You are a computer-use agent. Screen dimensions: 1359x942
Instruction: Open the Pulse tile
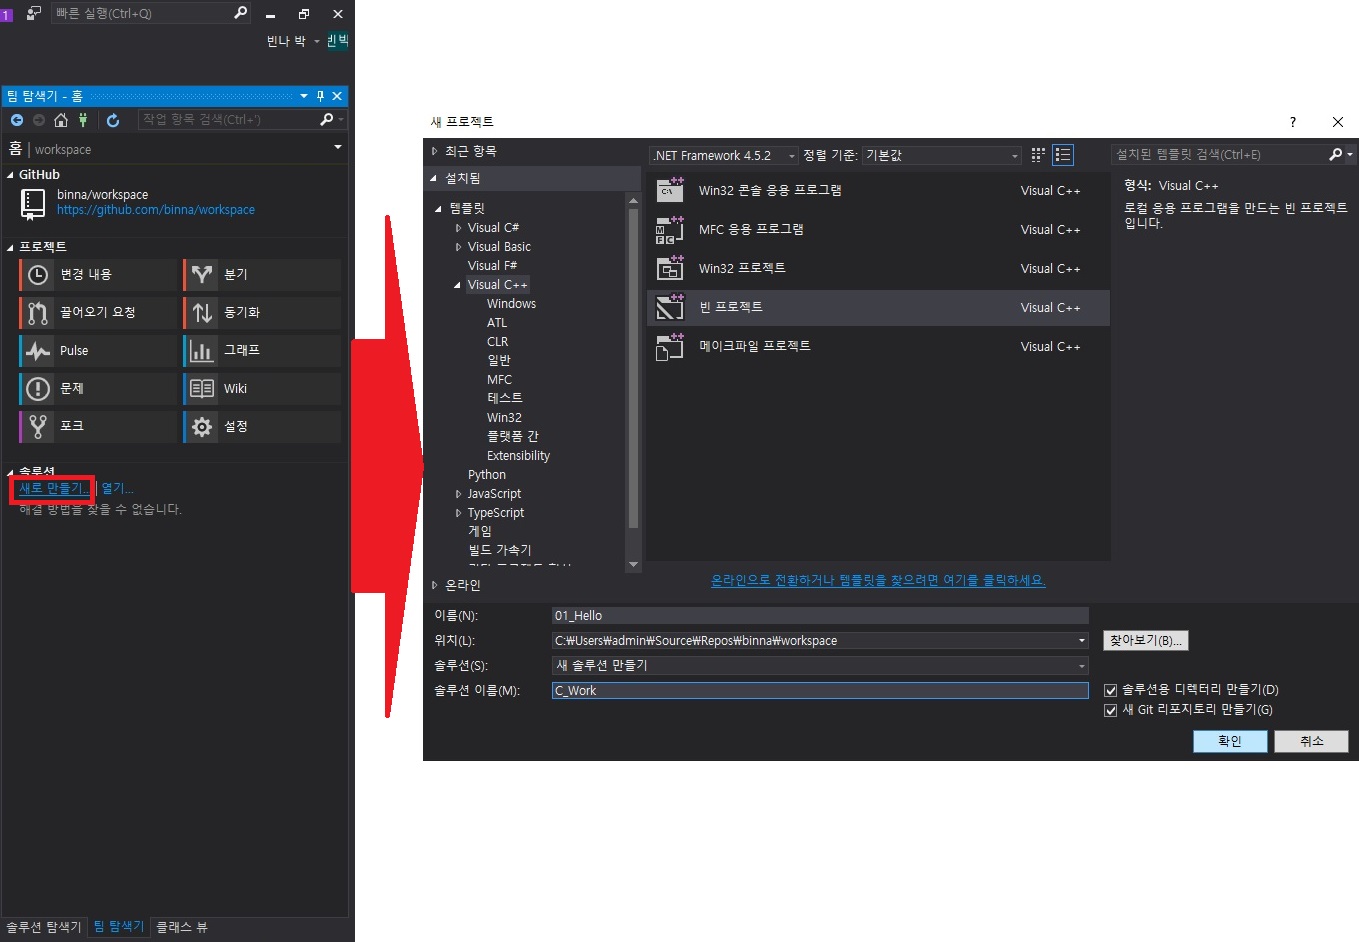coord(98,350)
